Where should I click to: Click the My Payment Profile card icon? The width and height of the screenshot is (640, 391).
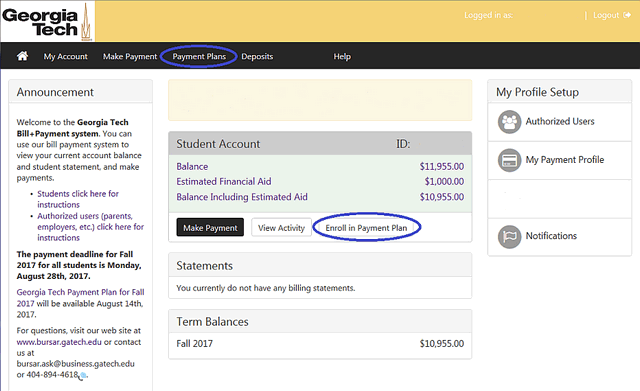pos(509,160)
